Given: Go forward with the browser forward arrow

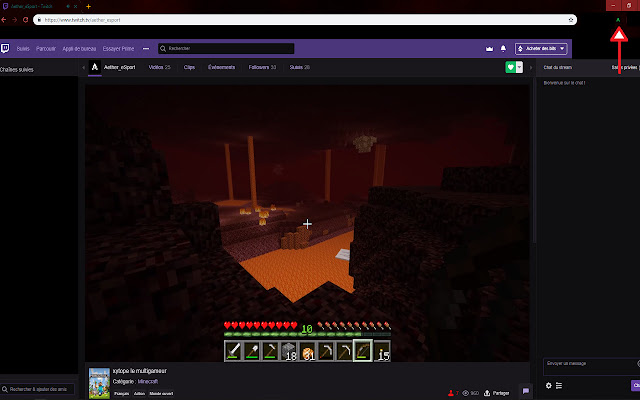Looking at the screenshot, I should point(14,20).
